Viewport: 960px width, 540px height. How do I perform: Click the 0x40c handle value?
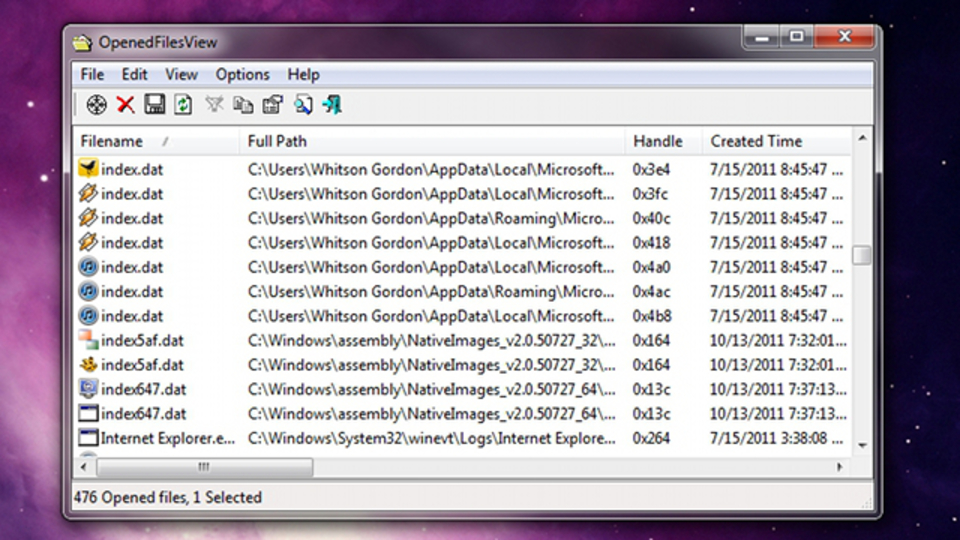[x=651, y=219]
